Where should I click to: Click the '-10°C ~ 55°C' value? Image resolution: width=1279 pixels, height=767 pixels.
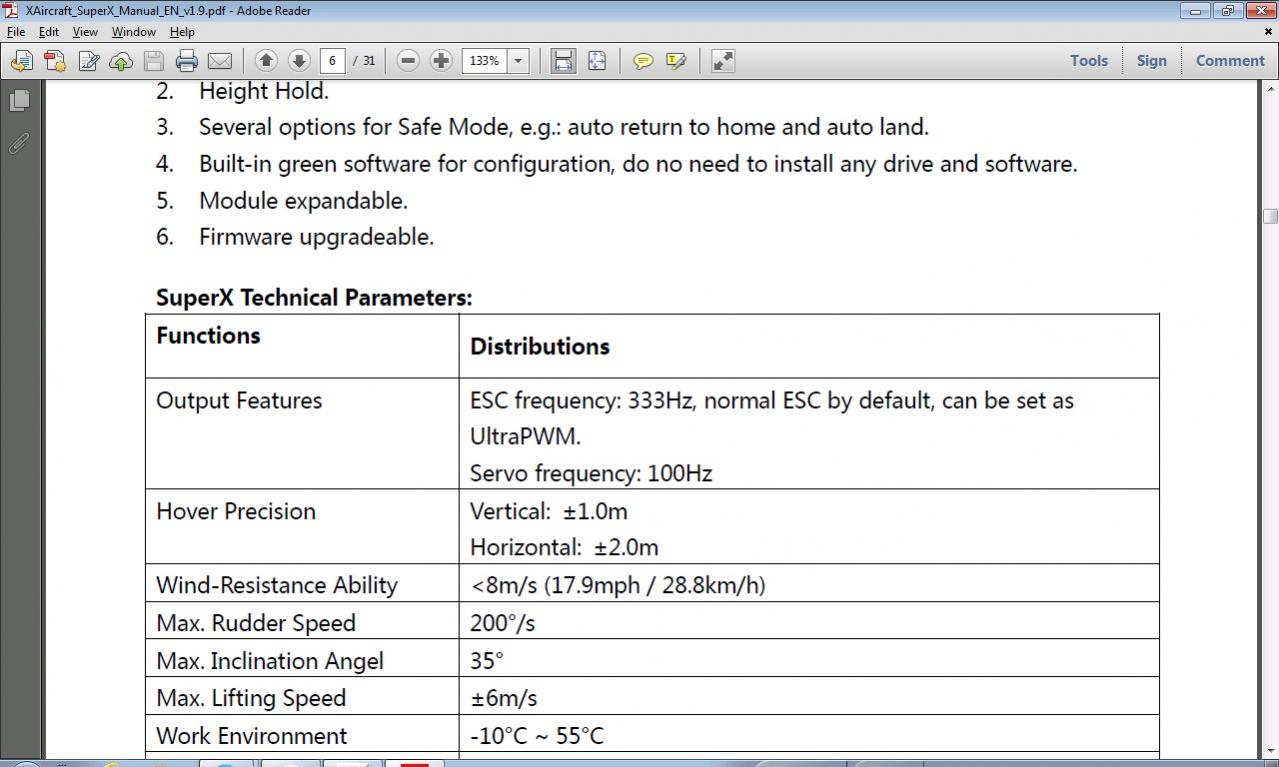click(x=537, y=736)
